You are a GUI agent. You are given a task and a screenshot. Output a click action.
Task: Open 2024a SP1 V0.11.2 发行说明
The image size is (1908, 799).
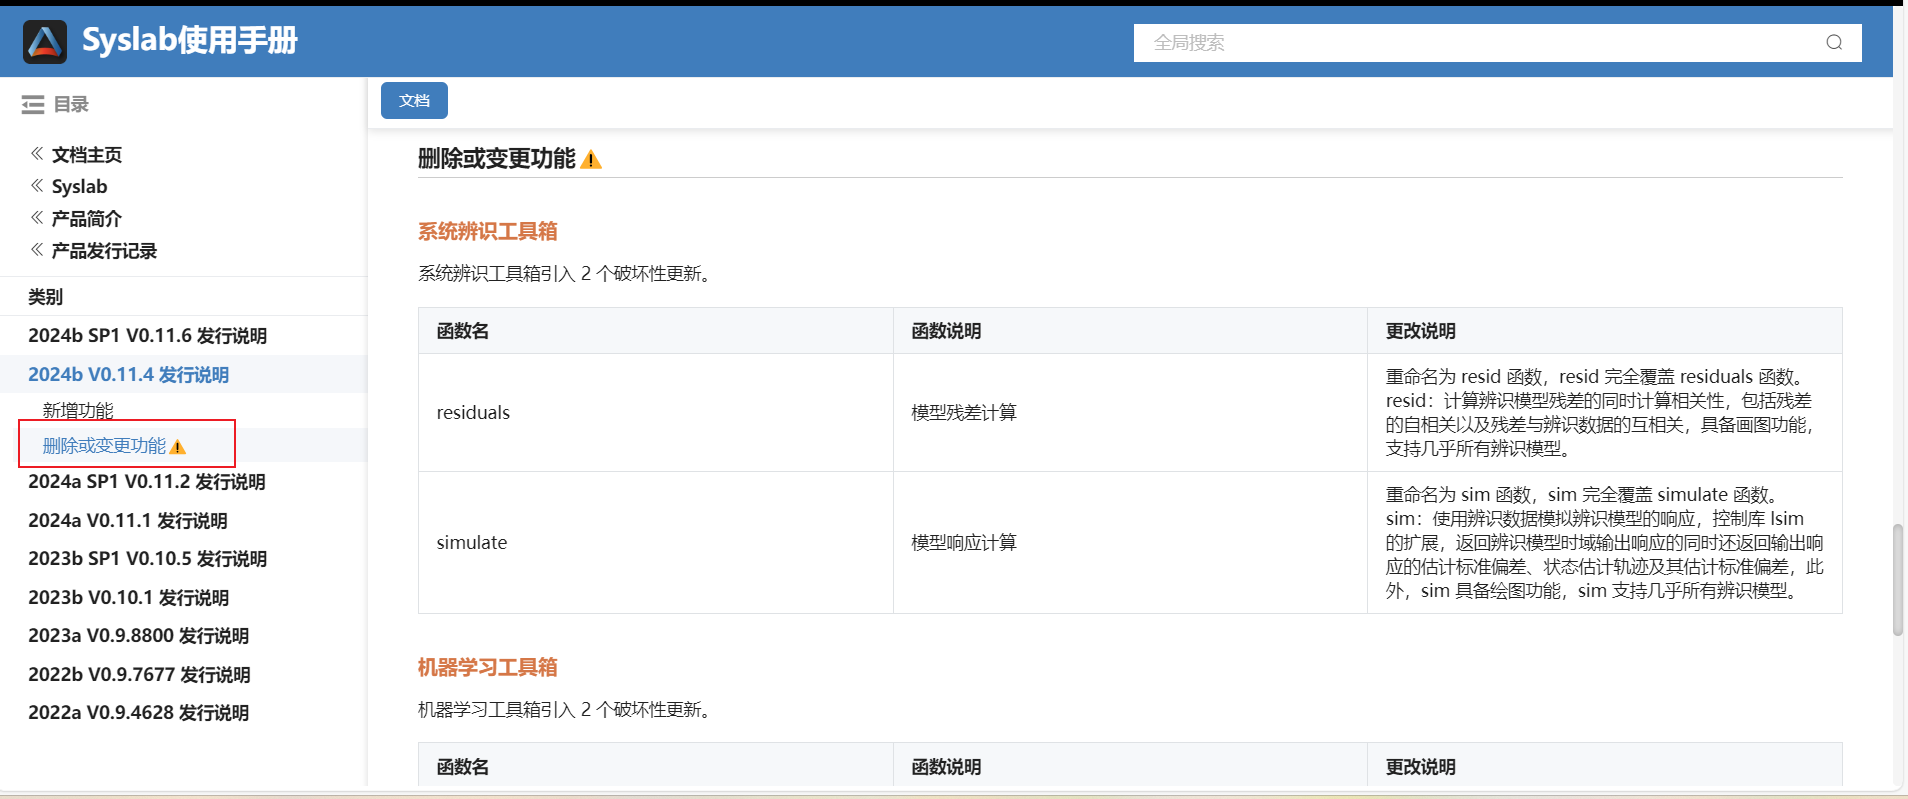[x=147, y=482]
